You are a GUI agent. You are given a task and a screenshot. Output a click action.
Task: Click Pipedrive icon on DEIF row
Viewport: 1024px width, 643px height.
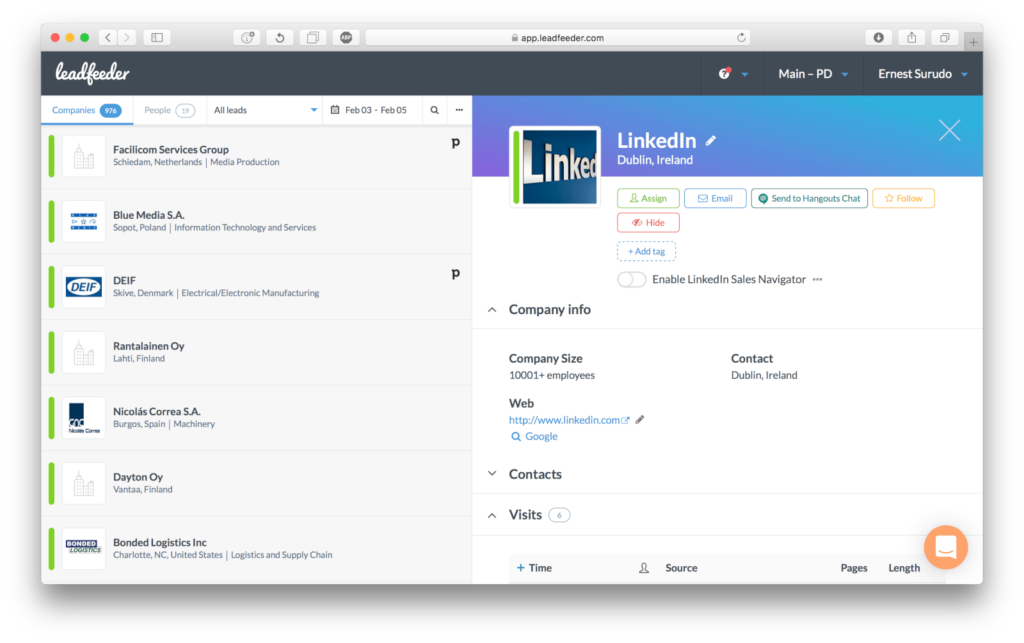pyautogui.click(x=456, y=274)
